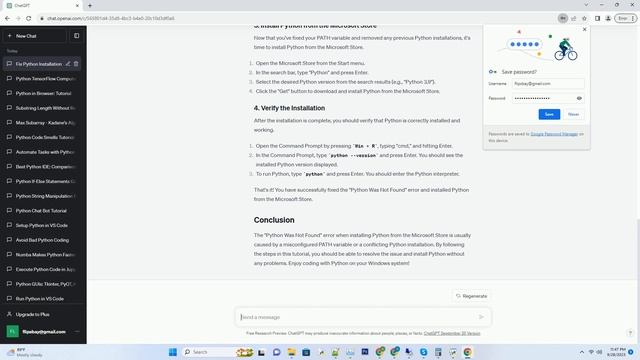
Task: Click the browser address bar URL
Action: (111, 18)
